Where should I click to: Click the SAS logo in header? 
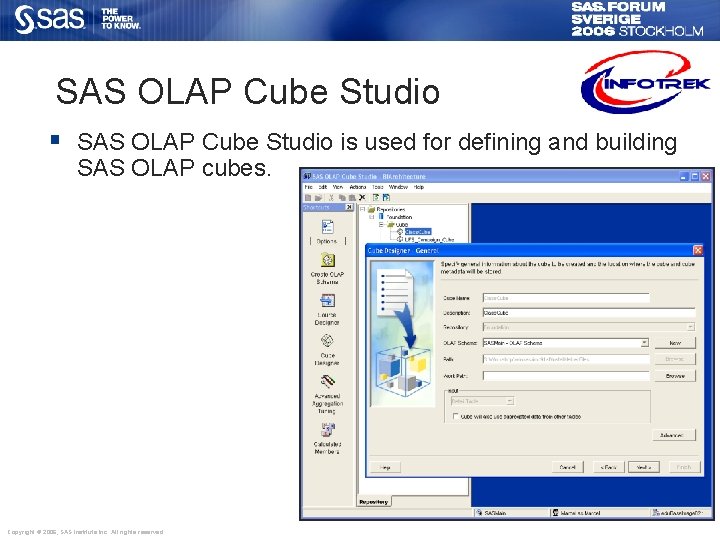point(50,19)
